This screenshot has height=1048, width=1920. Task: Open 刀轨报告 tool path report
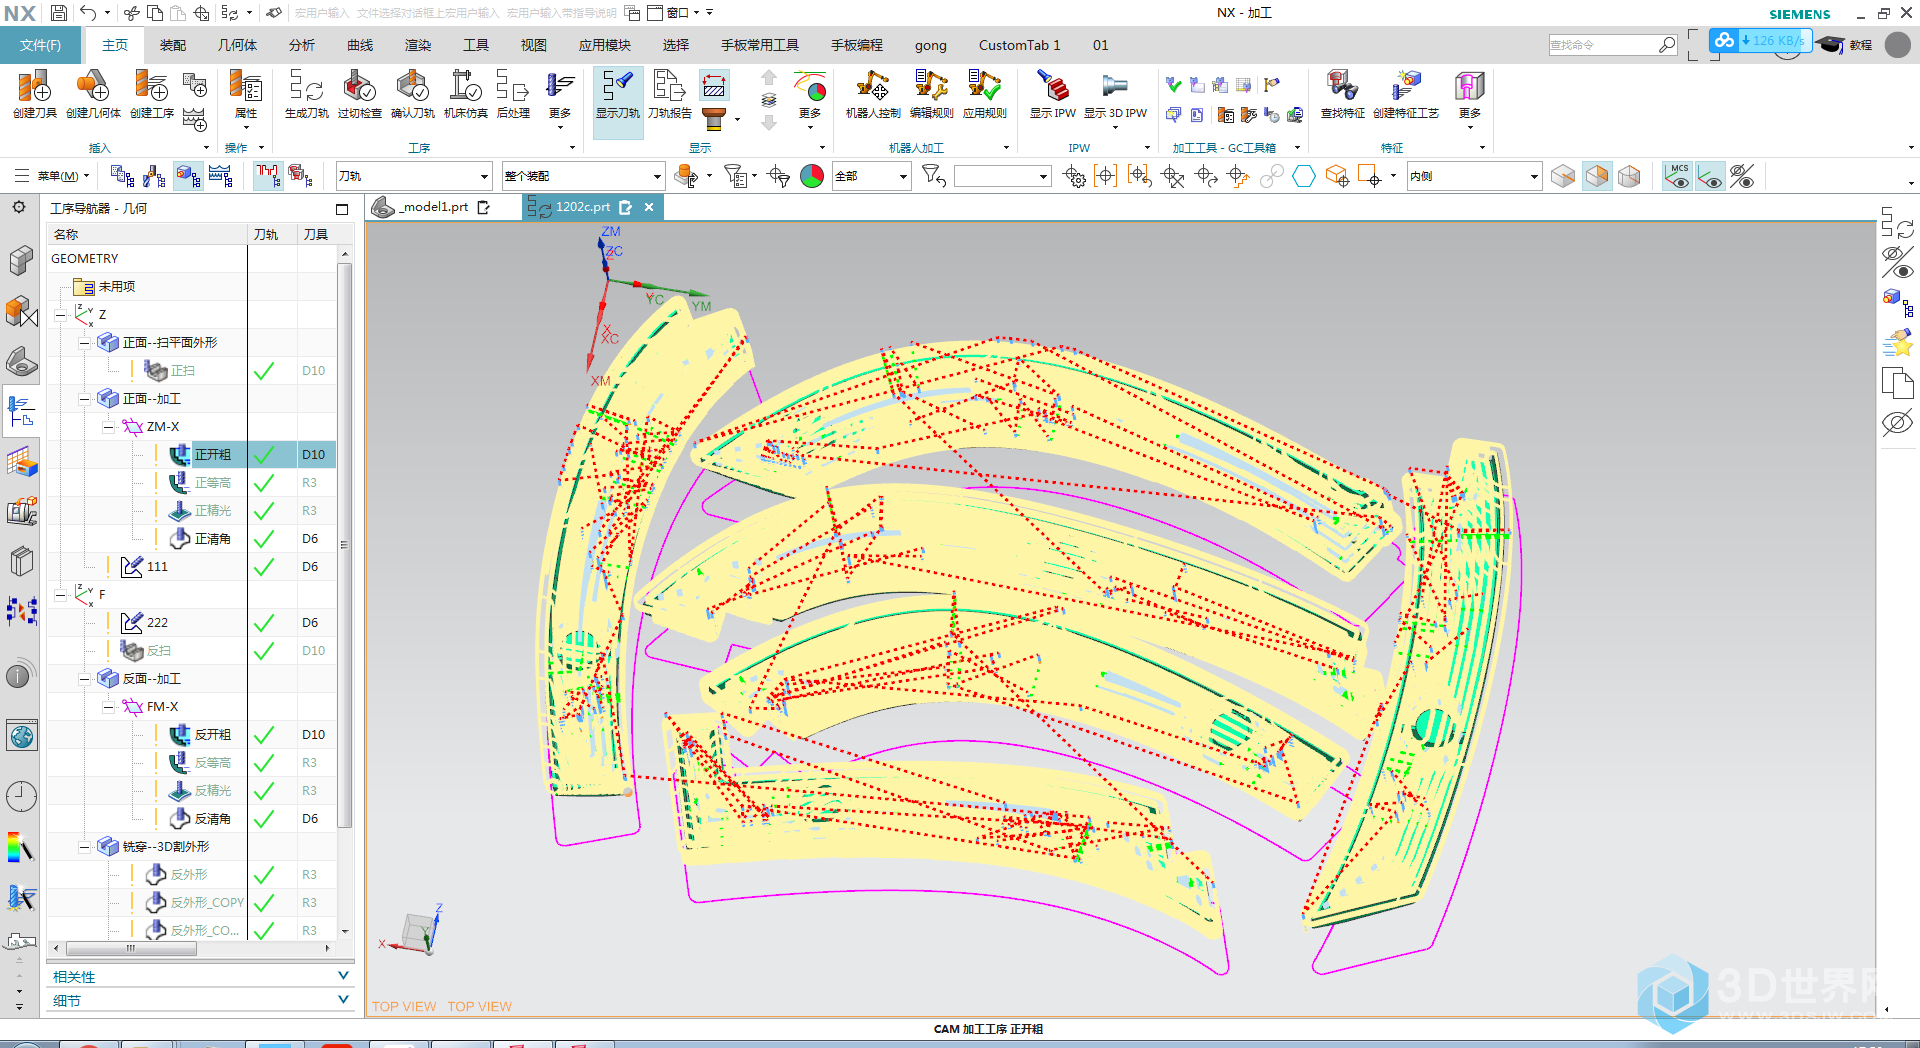[x=669, y=95]
